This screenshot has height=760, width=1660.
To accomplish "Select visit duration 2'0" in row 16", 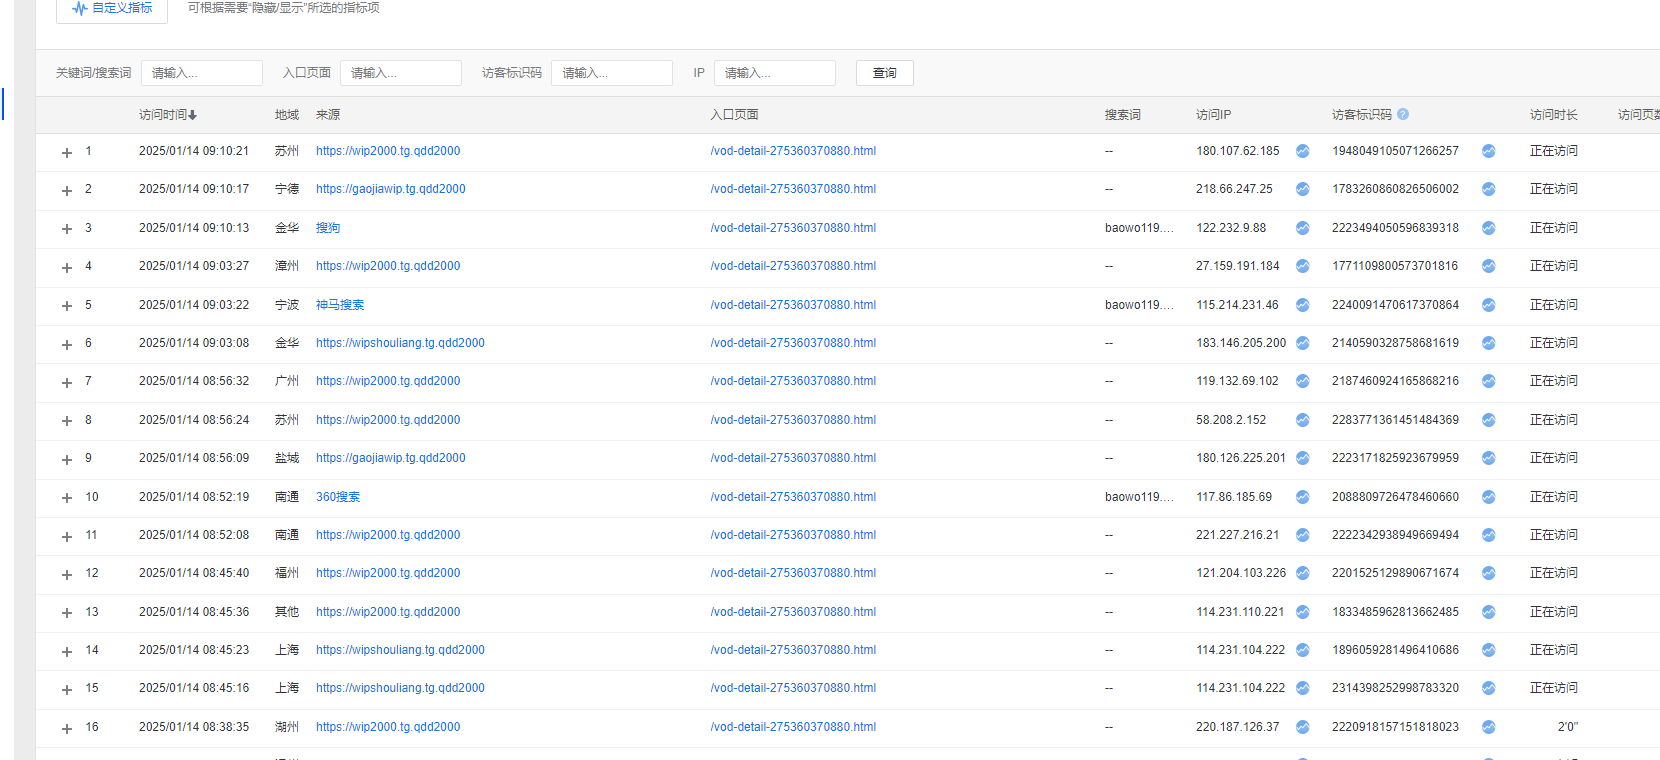I will [x=1567, y=727].
